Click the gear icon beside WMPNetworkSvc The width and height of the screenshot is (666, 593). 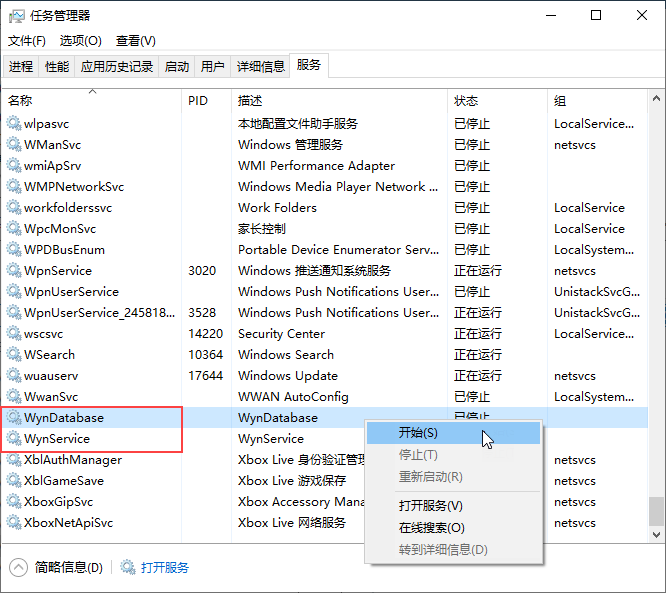pyautogui.click(x=14, y=186)
